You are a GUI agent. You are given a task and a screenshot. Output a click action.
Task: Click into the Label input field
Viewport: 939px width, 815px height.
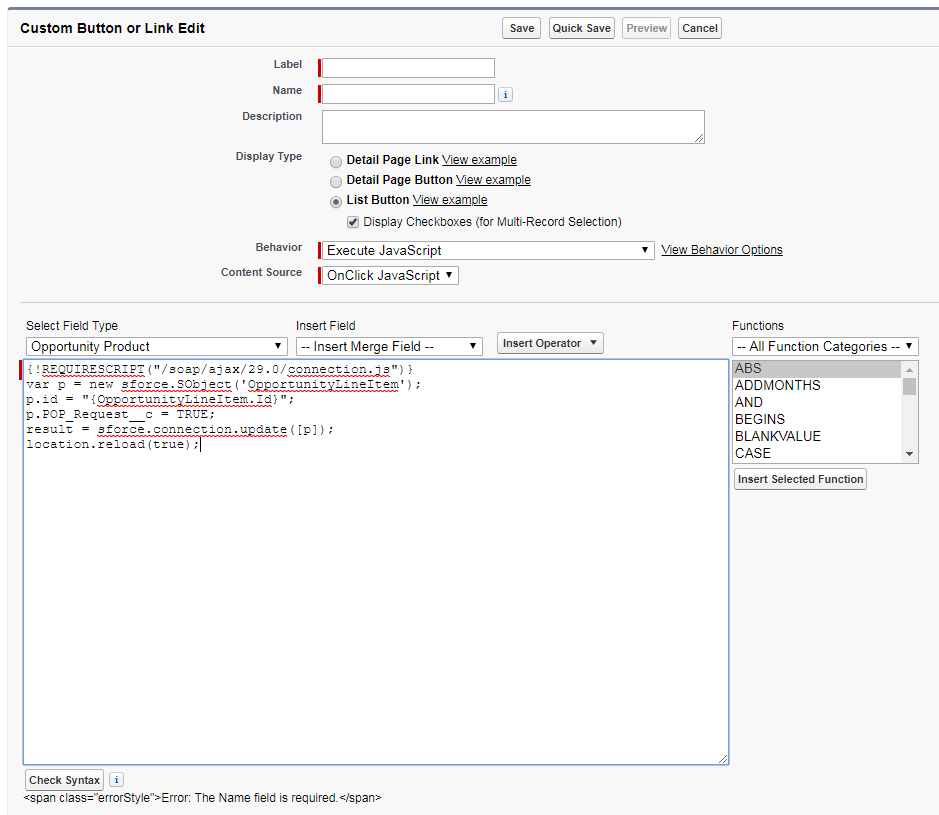(408, 68)
